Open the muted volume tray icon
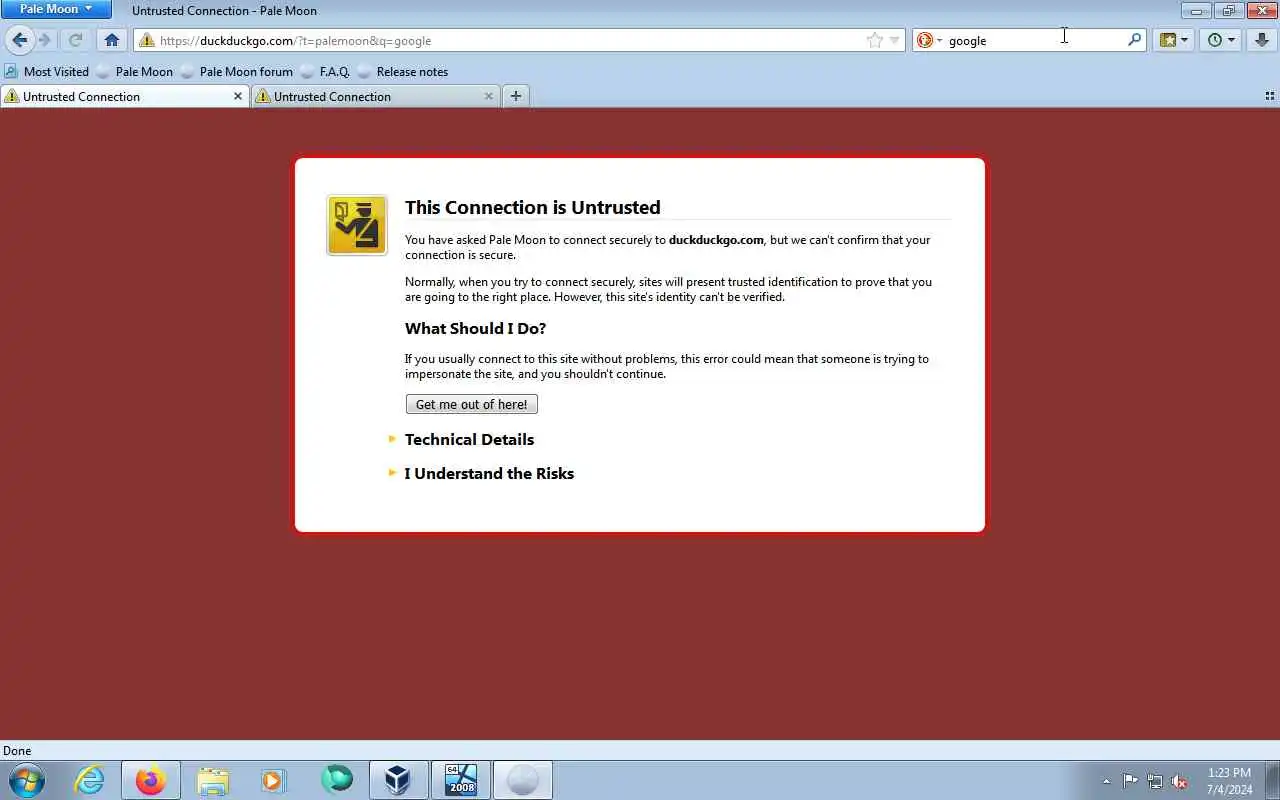This screenshot has width=1280, height=800. (x=1180, y=781)
